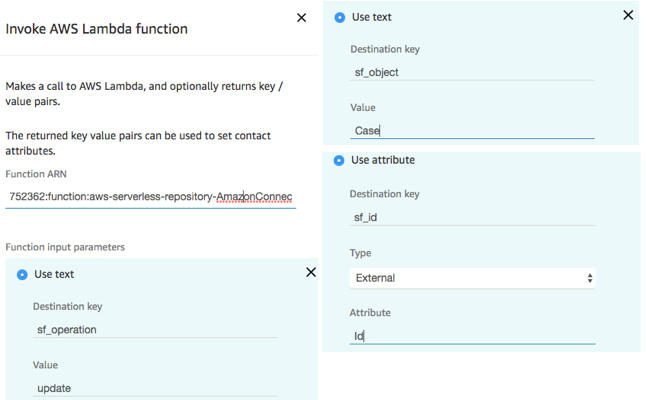Click the Use text label above sf_object
This screenshot has width=646, height=400.
[x=372, y=17]
